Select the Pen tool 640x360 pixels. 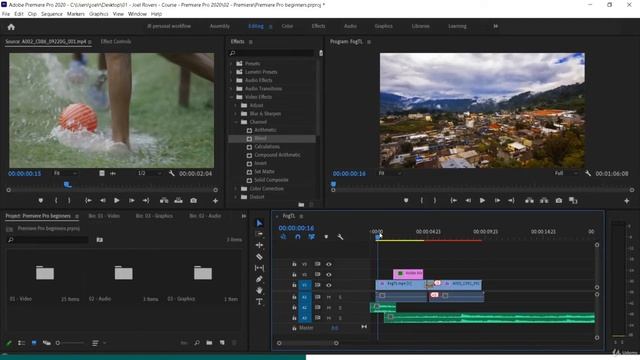(x=259, y=279)
